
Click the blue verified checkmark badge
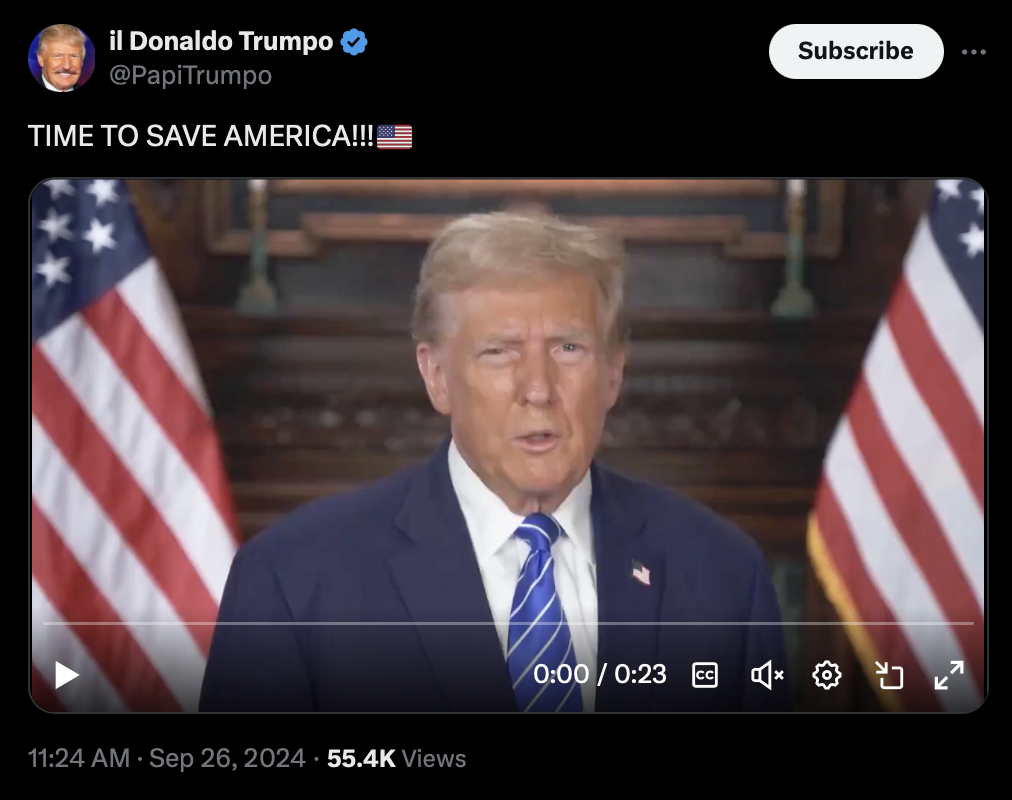pos(354,42)
